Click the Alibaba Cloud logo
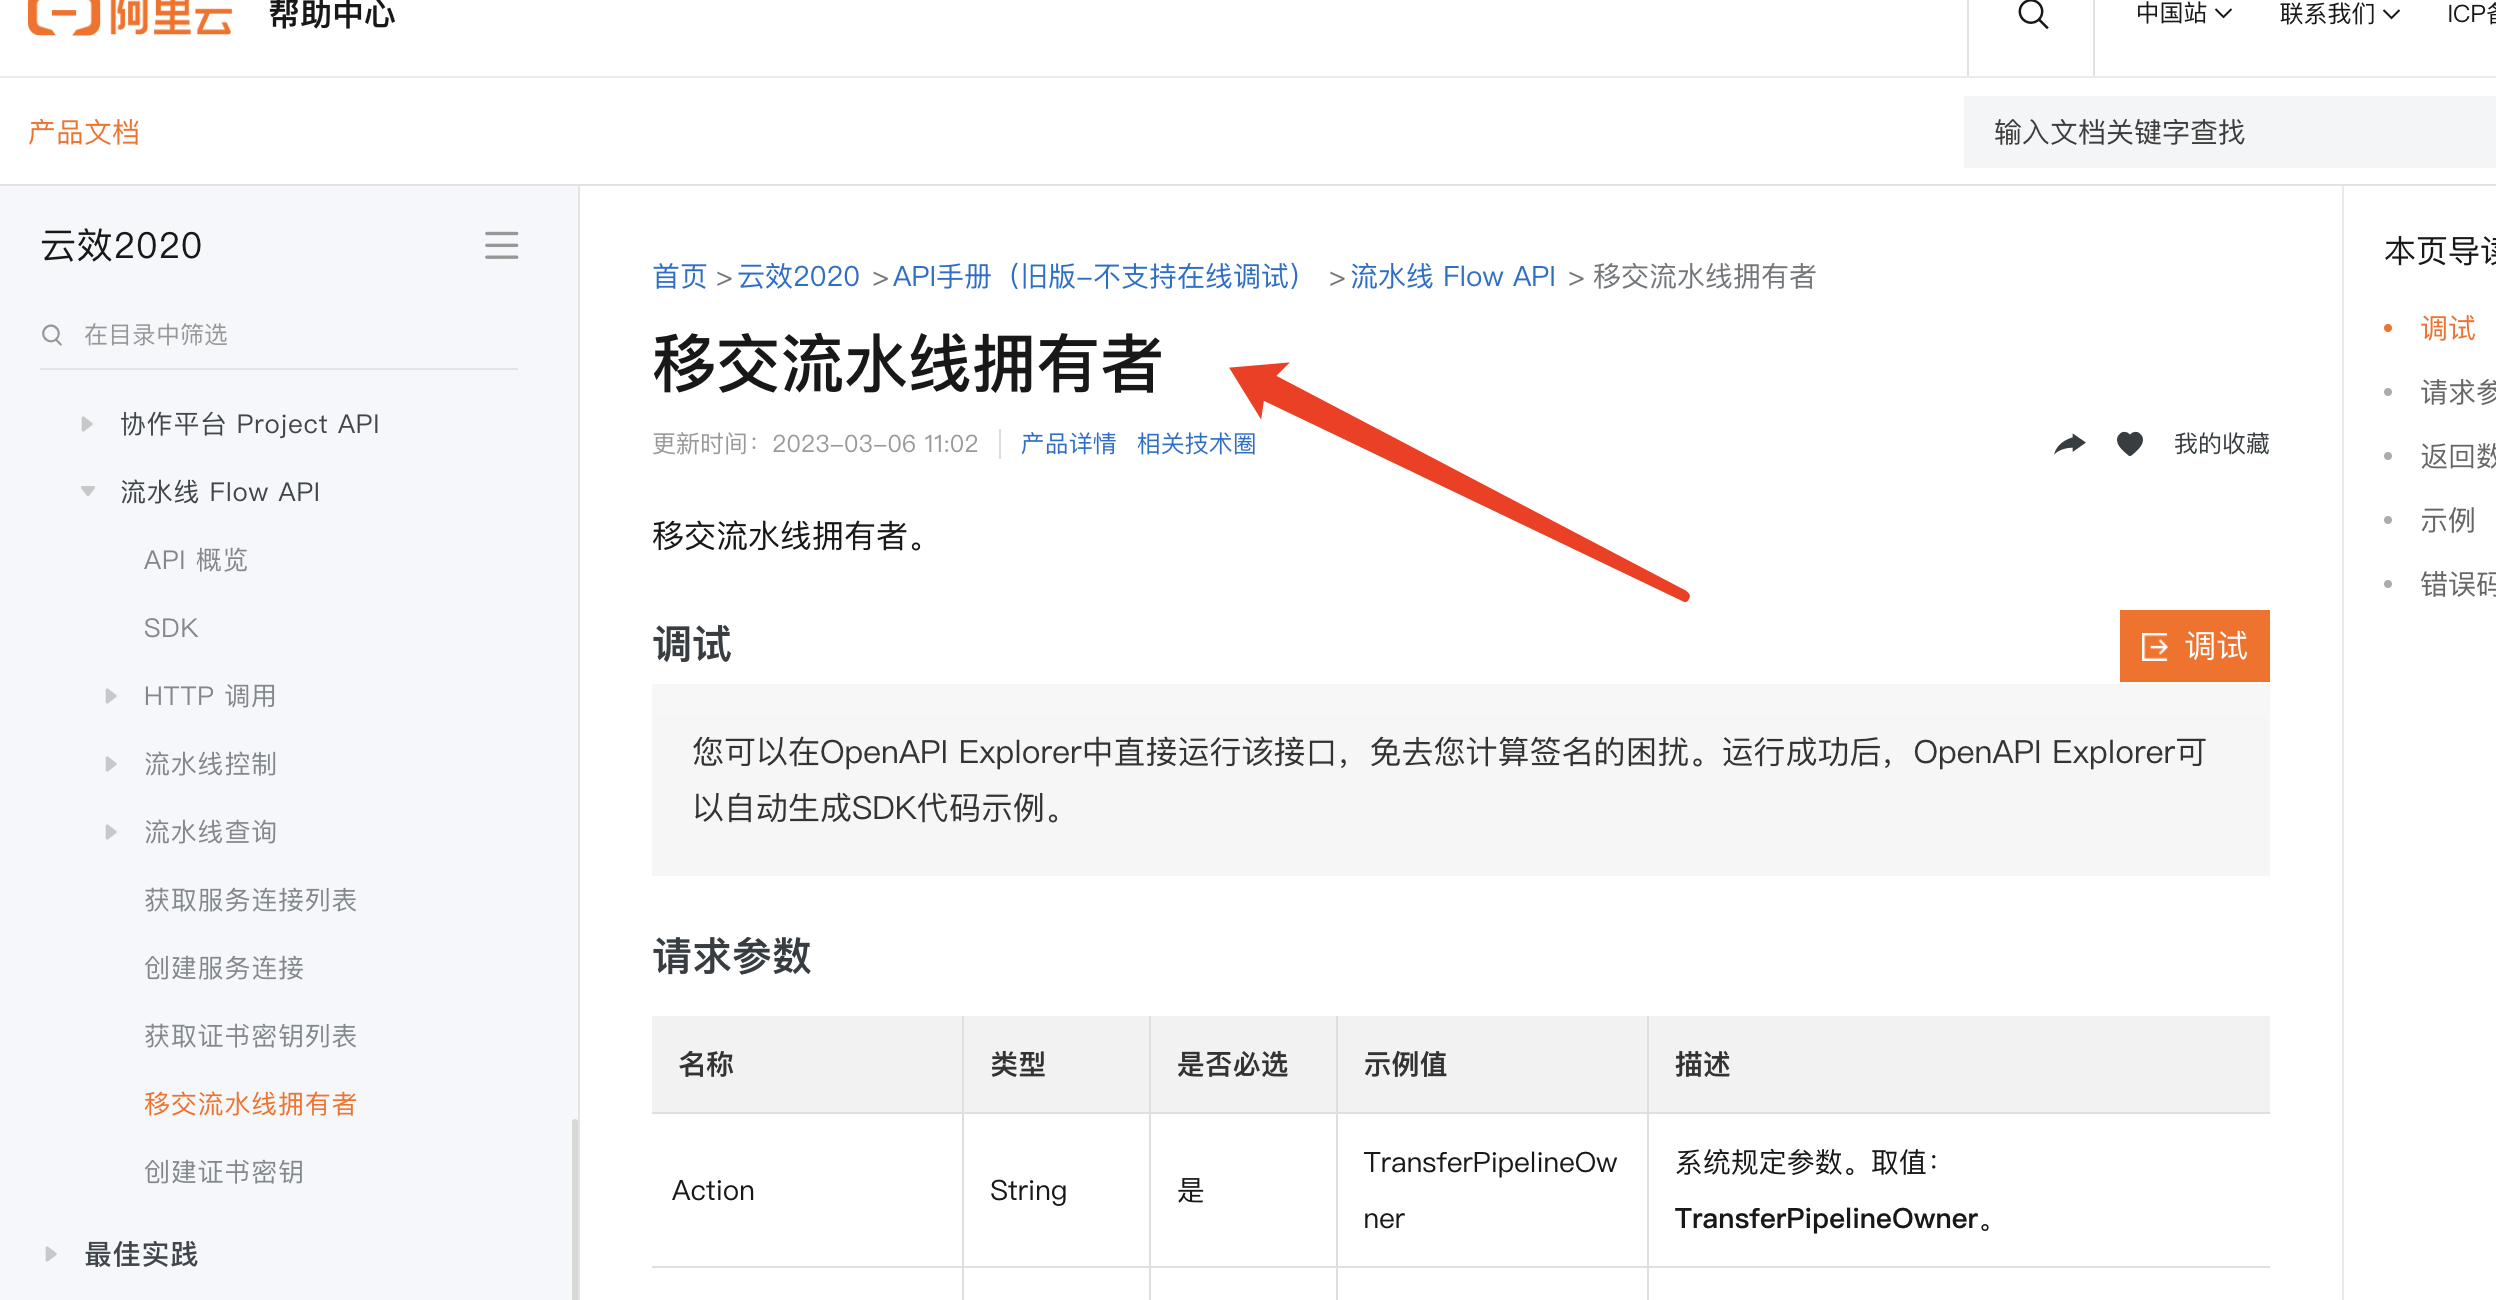Viewport: 2496px width, 1300px height. point(130,16)
